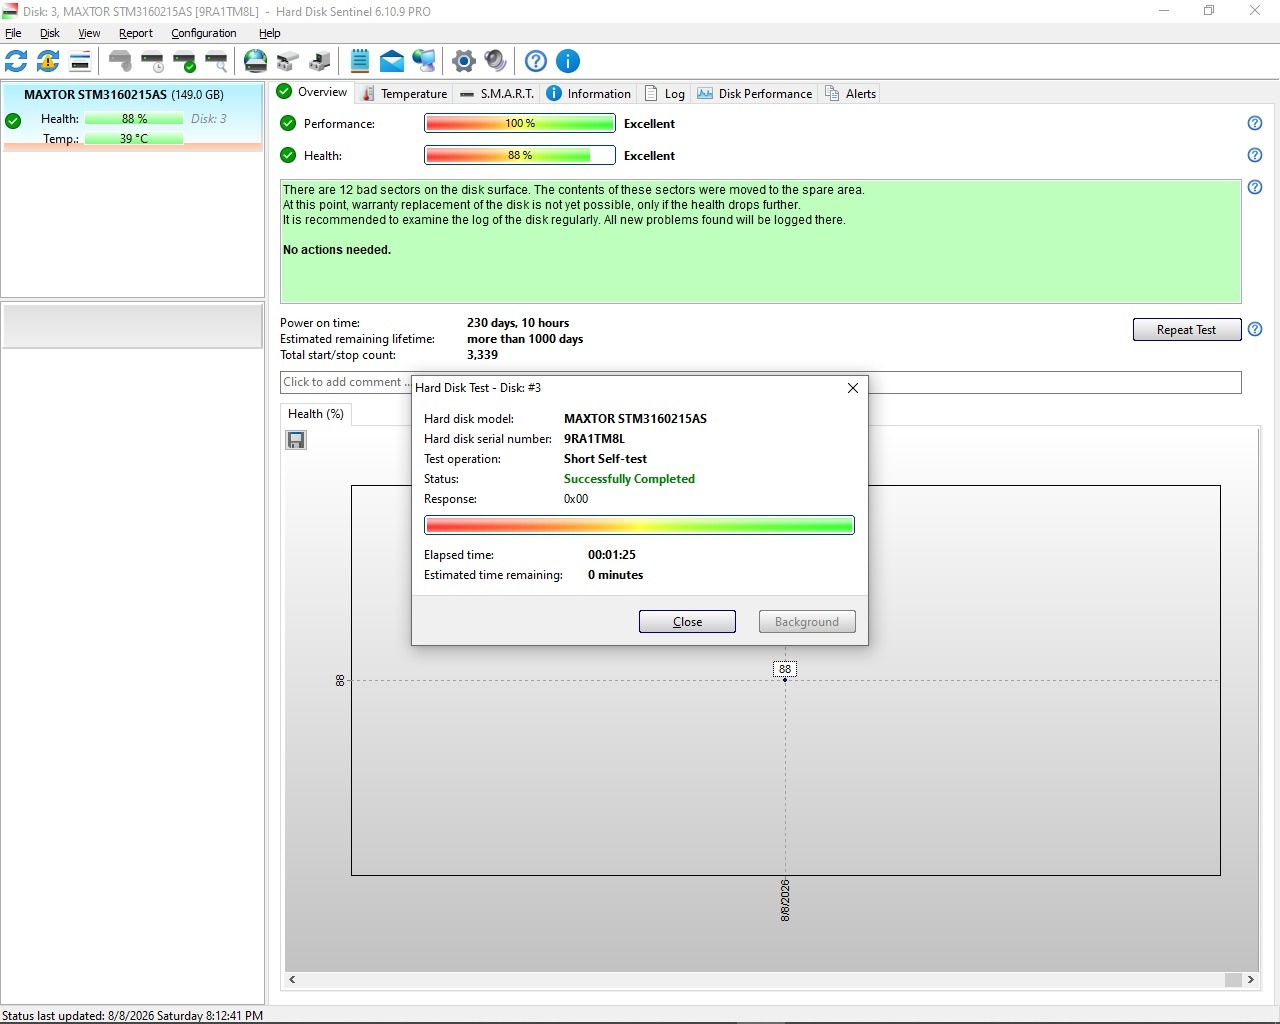Click the graph scrollbar right arrow
The height and width of the screenshot is (1024, 1280).
coord(1251,980)
